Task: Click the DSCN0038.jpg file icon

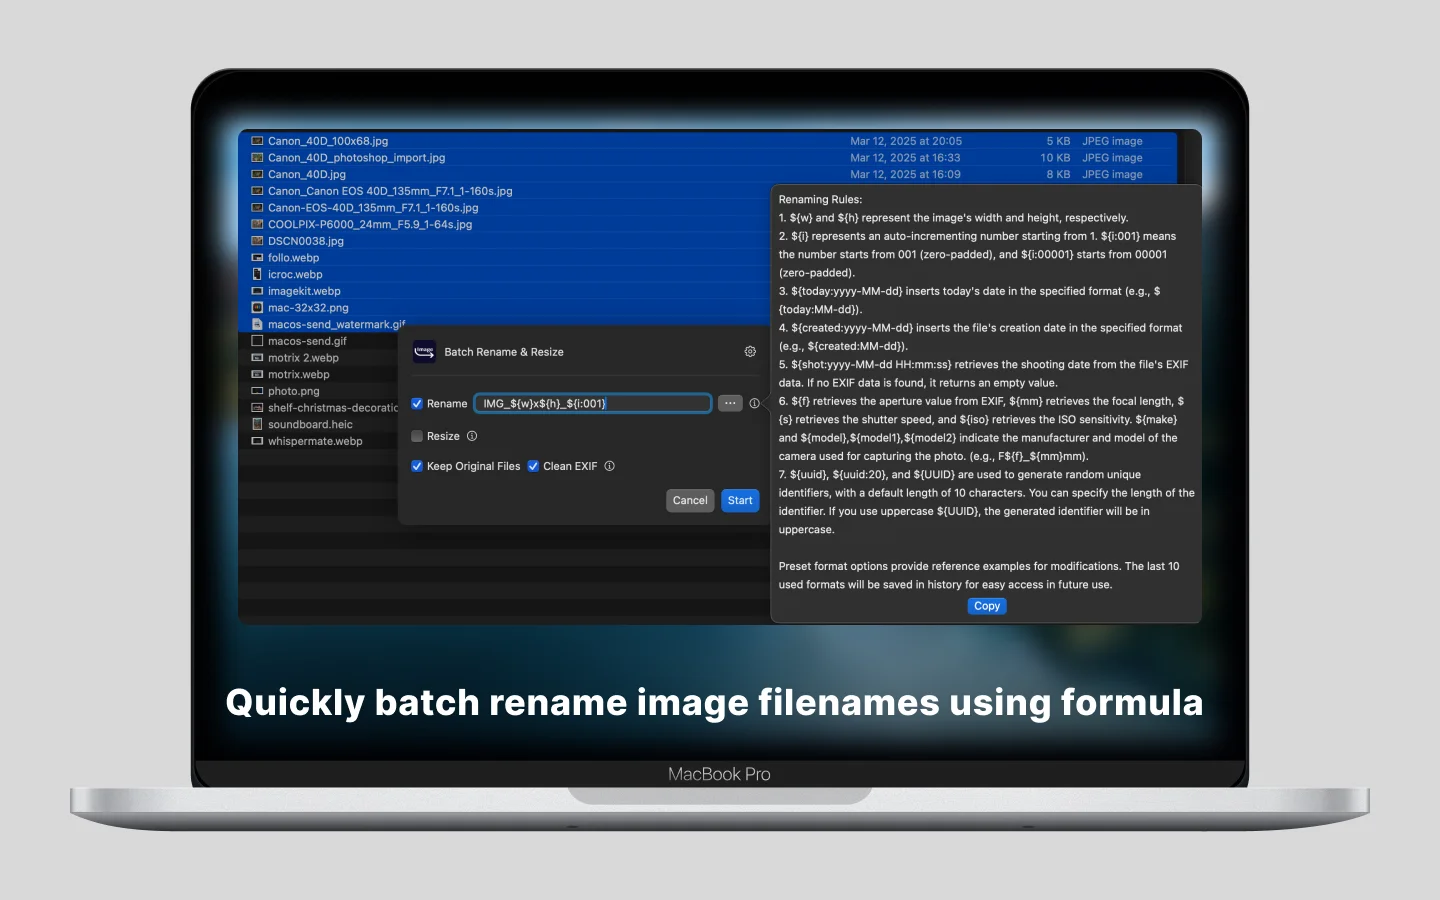Action: click(257, 241)
